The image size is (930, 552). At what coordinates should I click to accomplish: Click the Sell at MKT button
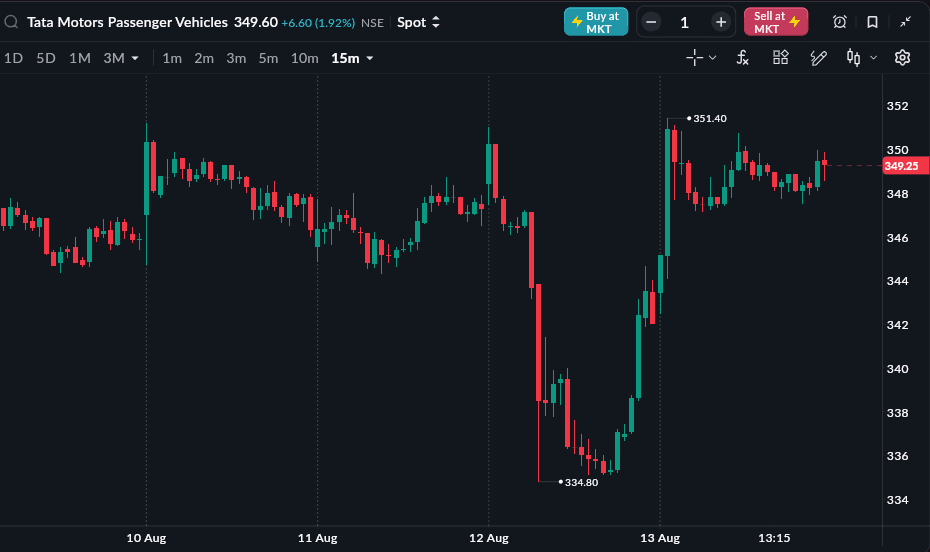tap(776, 22)
